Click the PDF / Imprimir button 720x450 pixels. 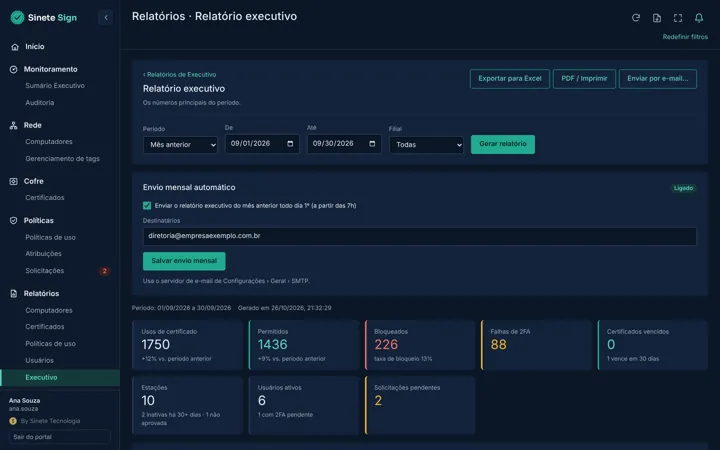tap(584, 79)
